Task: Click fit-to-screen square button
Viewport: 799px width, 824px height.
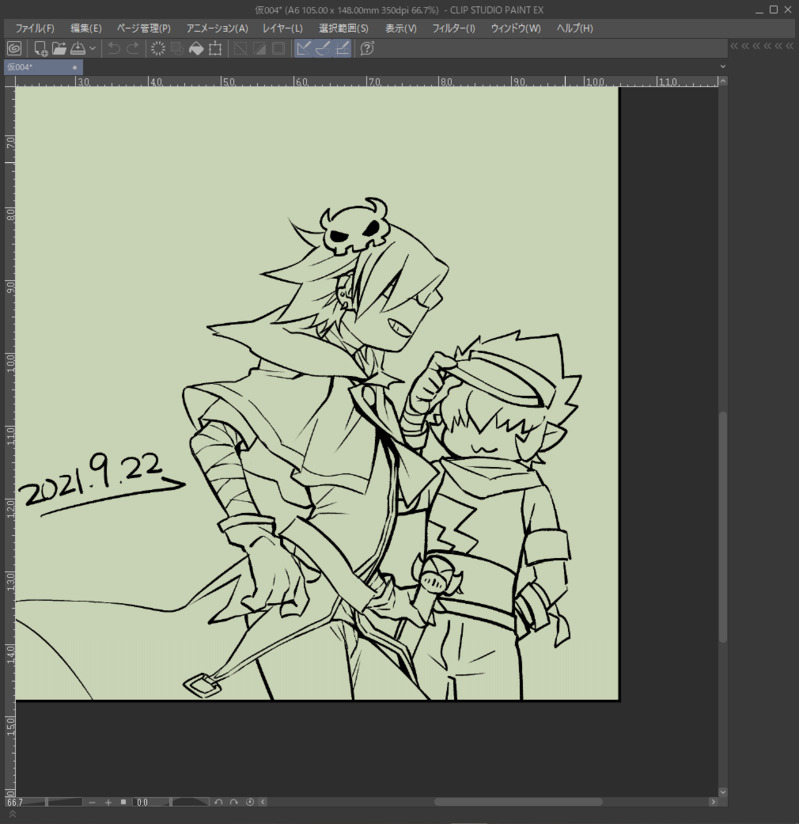Action: [124, 802]
